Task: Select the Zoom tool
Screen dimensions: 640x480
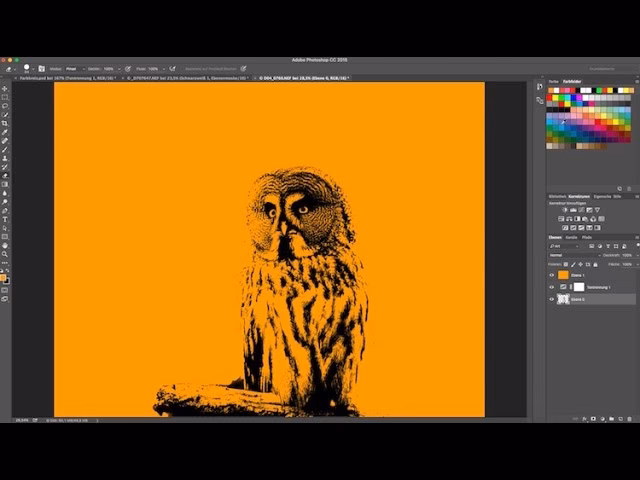Action: click(x=5, y=254)
